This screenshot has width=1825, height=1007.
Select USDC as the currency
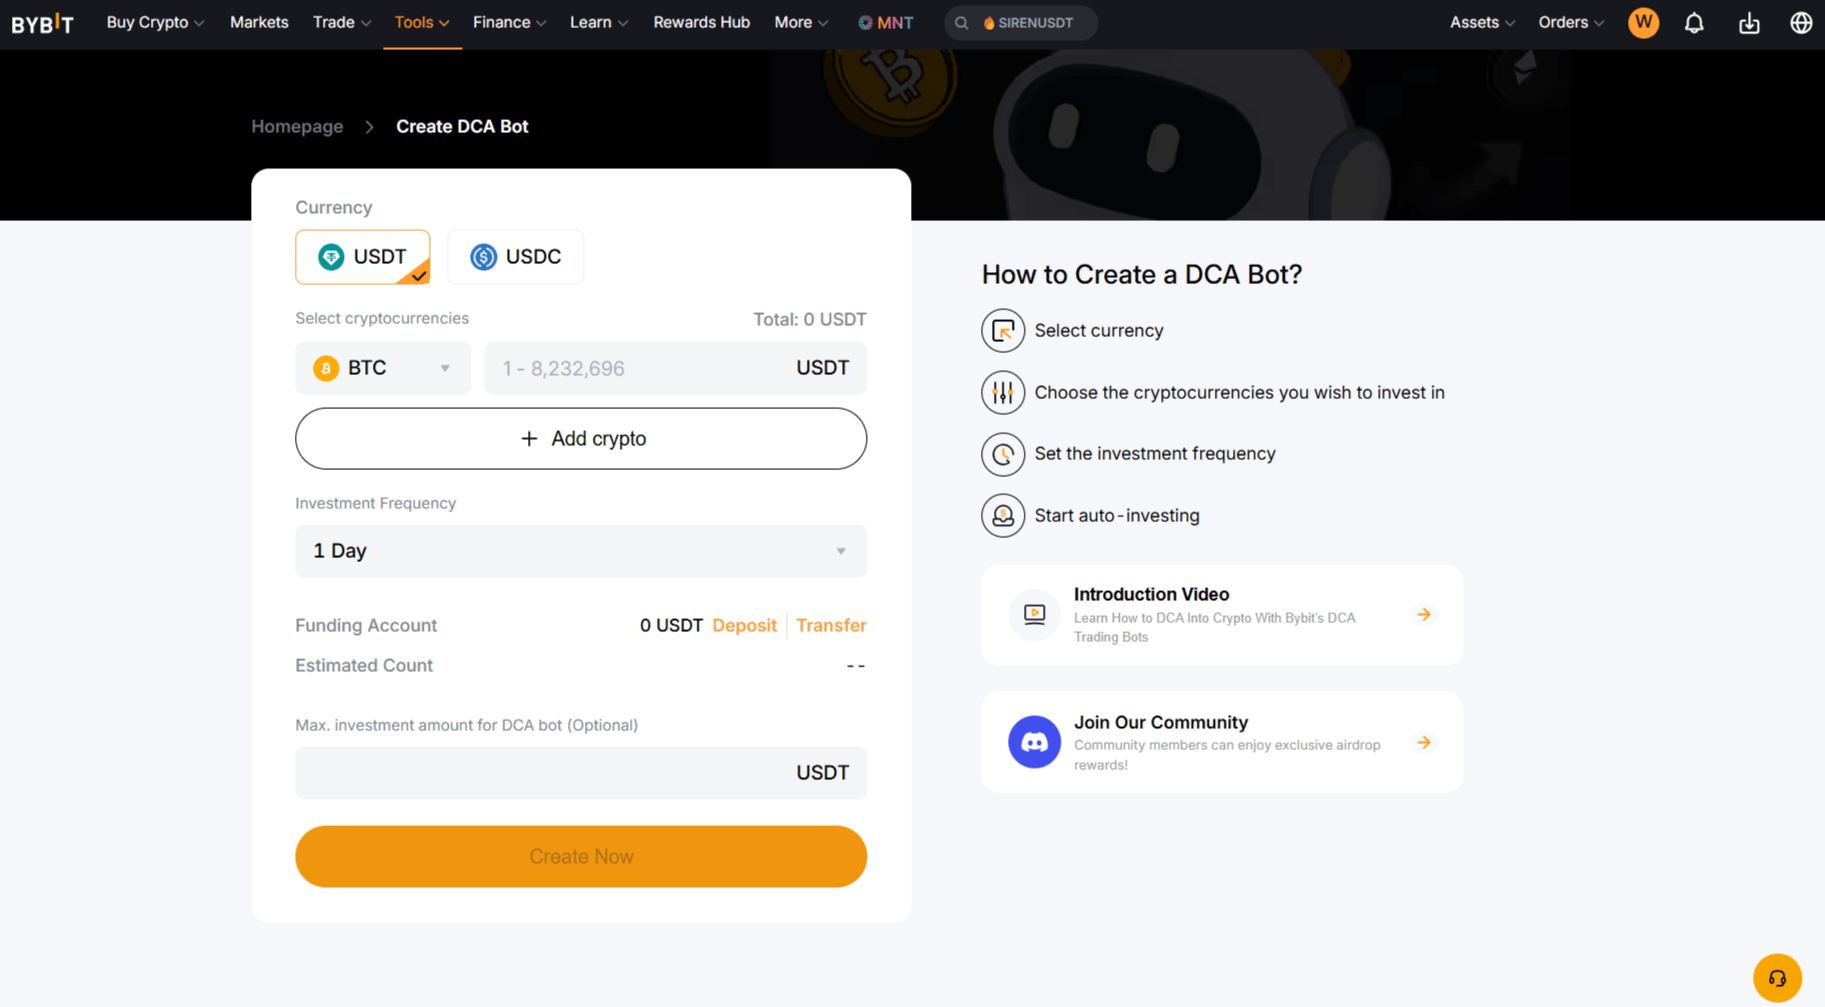[515, 257]
